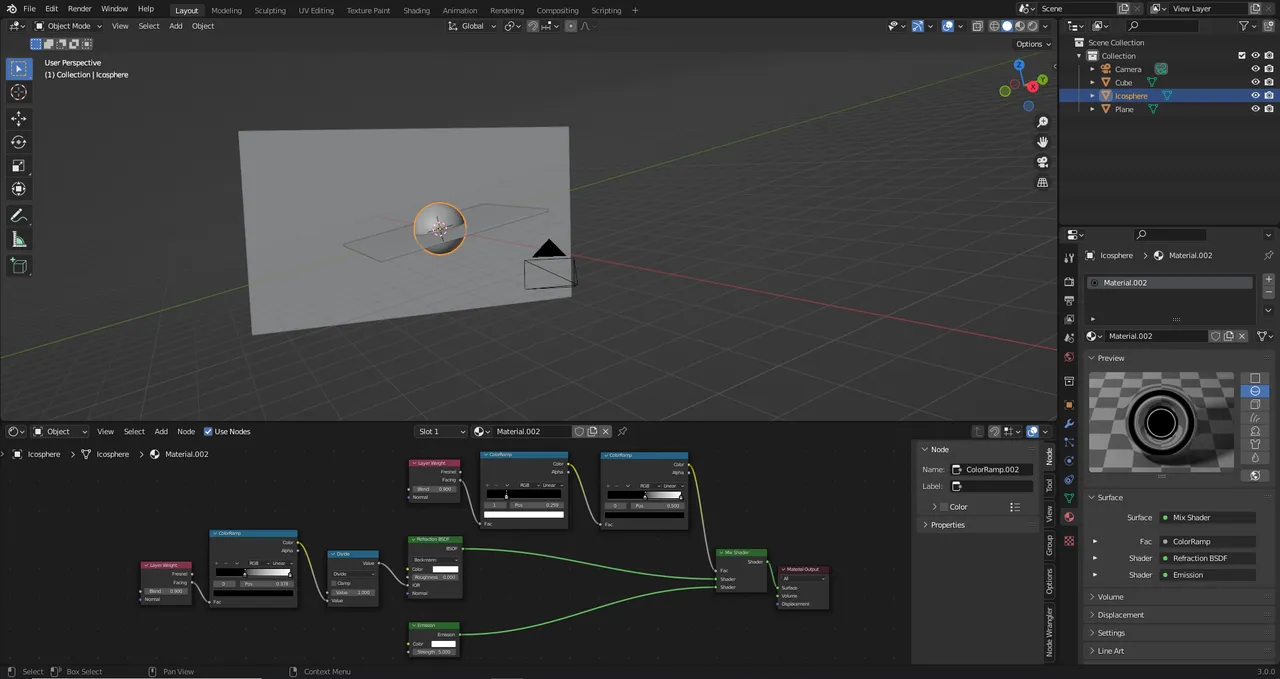Click Emission shader button
Screen dimensions: 1280x679
coord(1207,575)
